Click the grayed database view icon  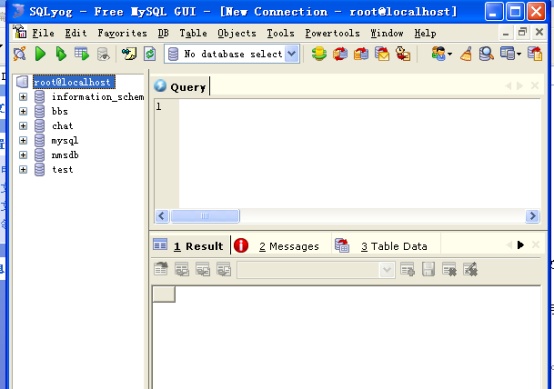coord(103,54)
